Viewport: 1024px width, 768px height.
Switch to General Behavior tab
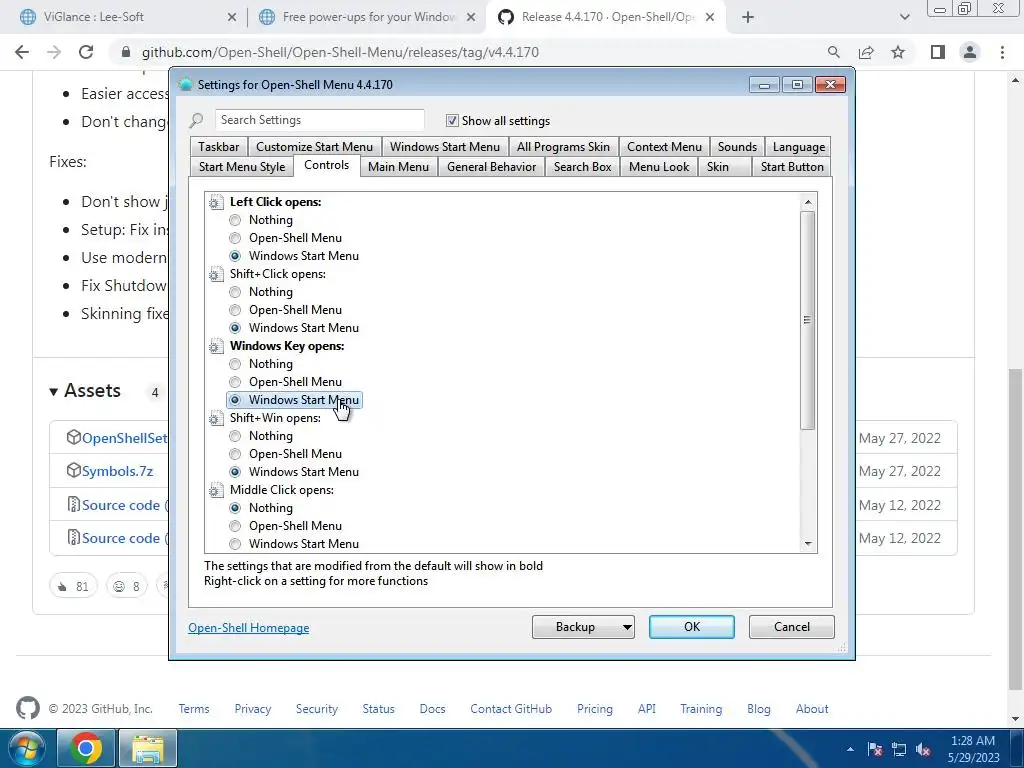491,167
